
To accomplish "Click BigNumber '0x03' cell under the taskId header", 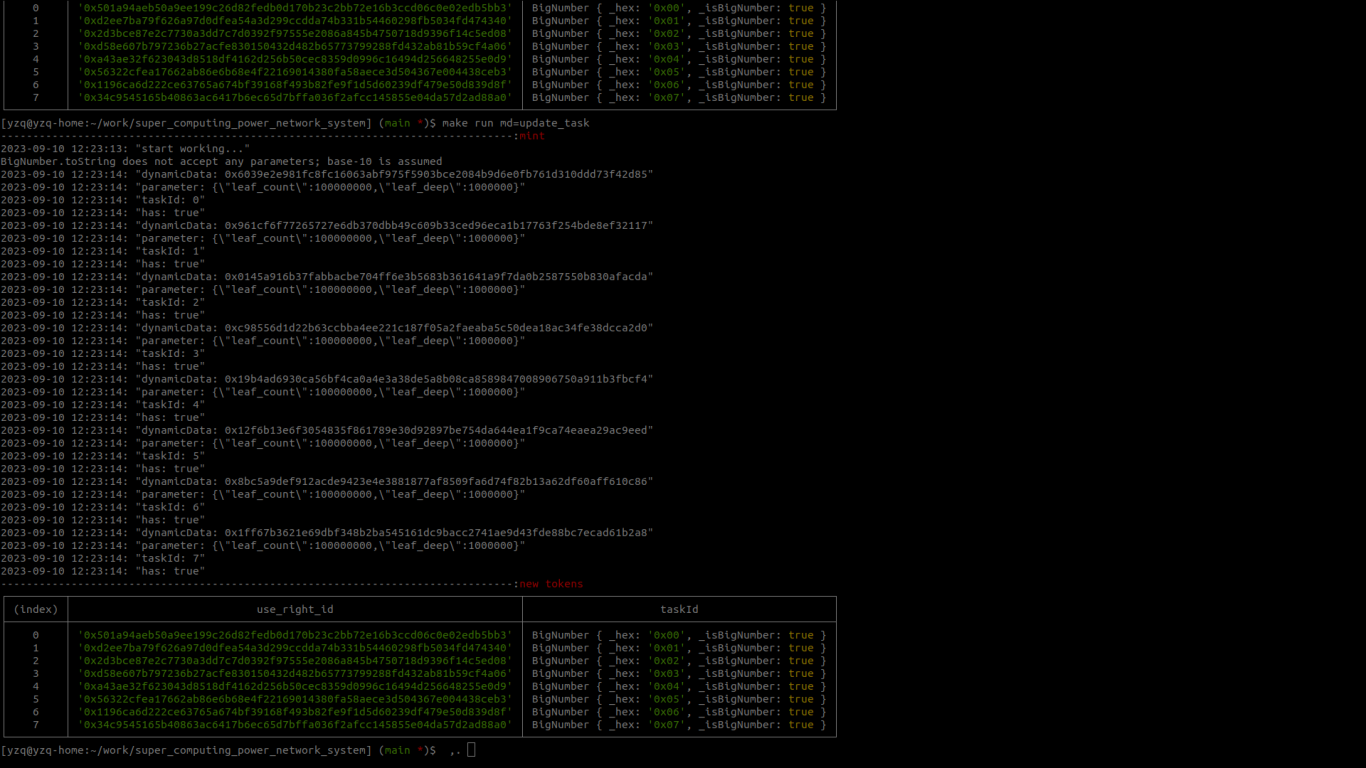I will pyautogui.click(x=679, y=674).
